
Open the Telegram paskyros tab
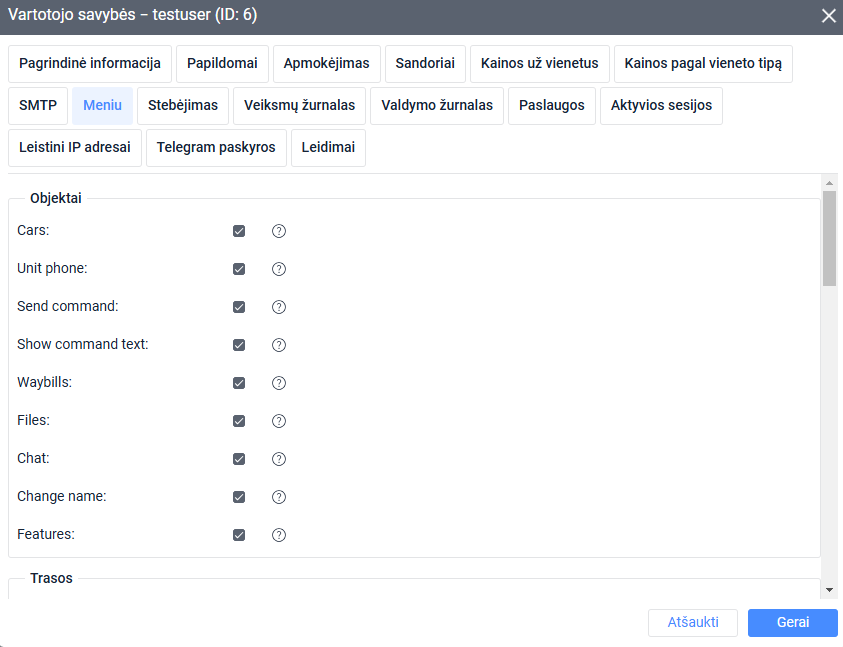coord(216,147)
